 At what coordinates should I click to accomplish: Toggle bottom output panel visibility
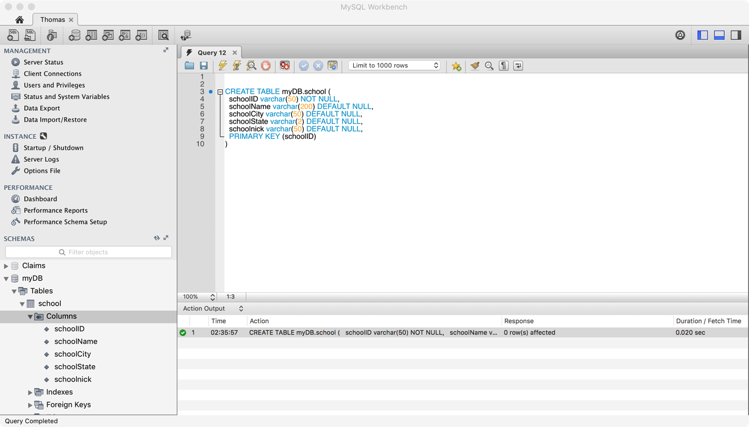719,35
